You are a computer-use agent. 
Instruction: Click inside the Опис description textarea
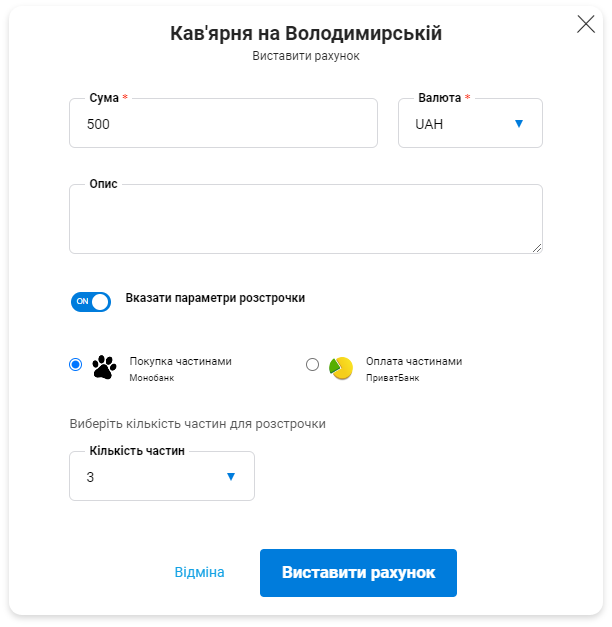[306, 219]
